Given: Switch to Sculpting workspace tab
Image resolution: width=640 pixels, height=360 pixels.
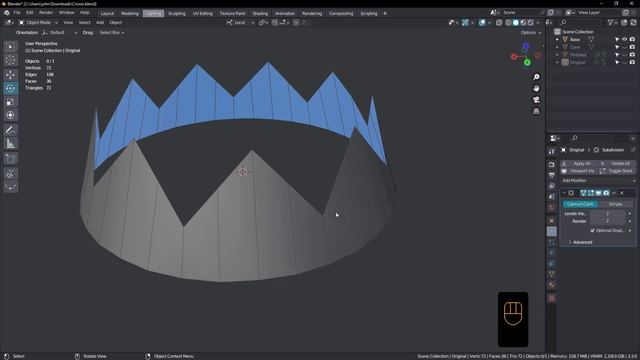Looking at the screenshot, I should point(177,13).
